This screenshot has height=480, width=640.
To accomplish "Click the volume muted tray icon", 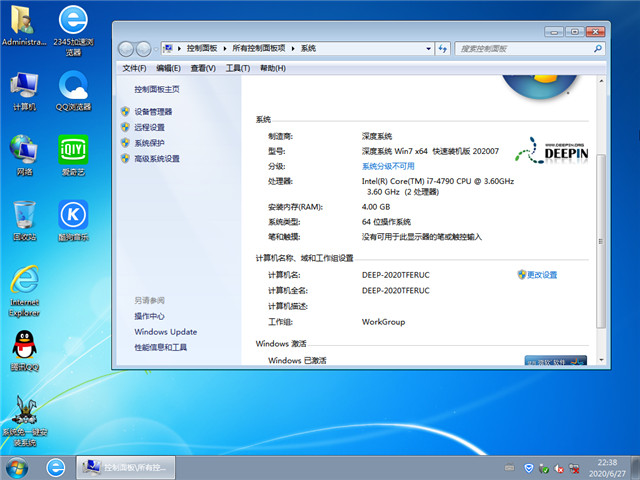I will (559, 468).
